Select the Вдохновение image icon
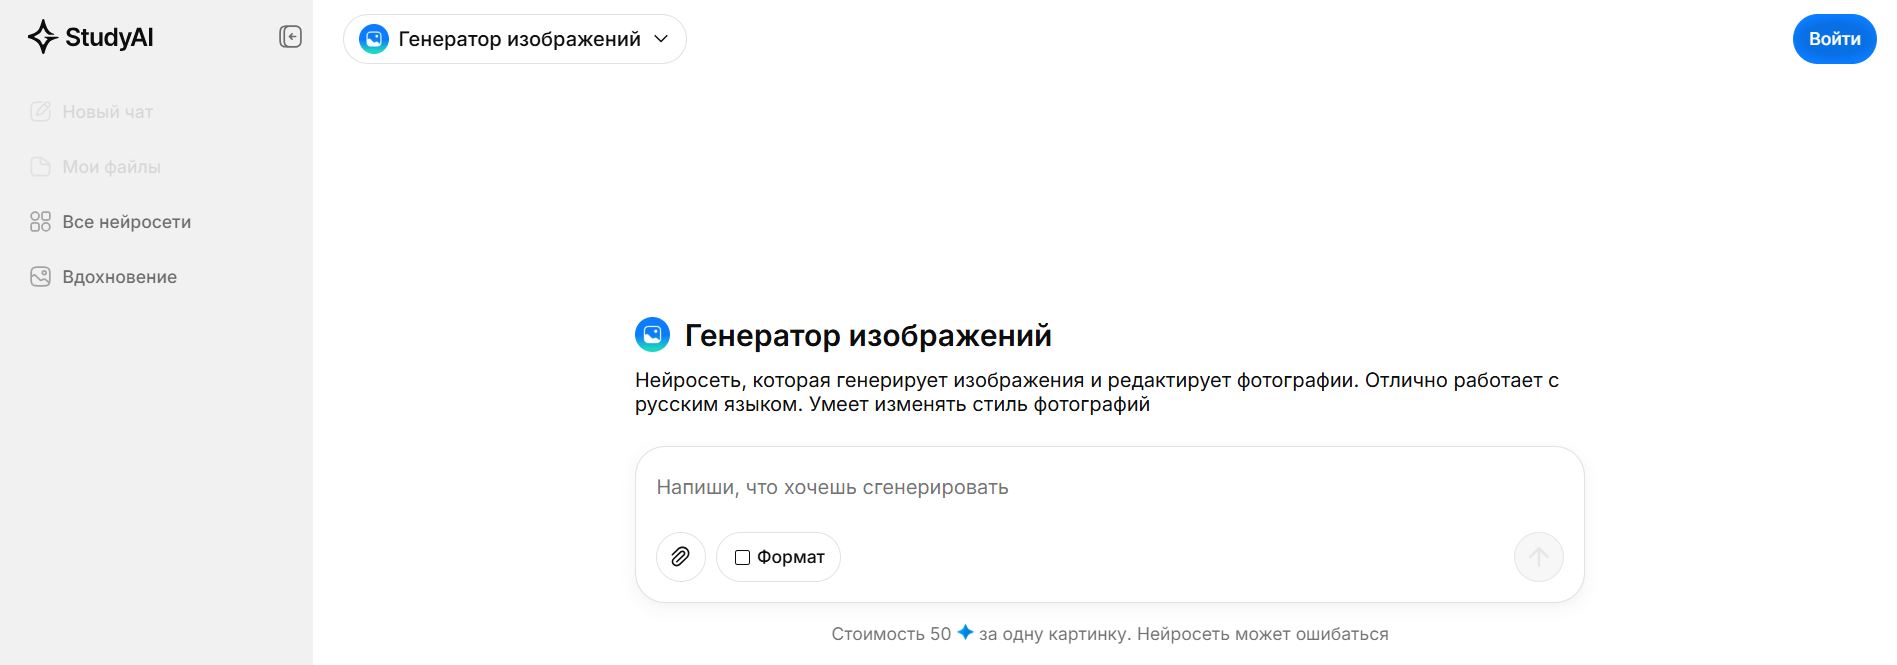Viewport: 1897px width, 665px height. 40,276
